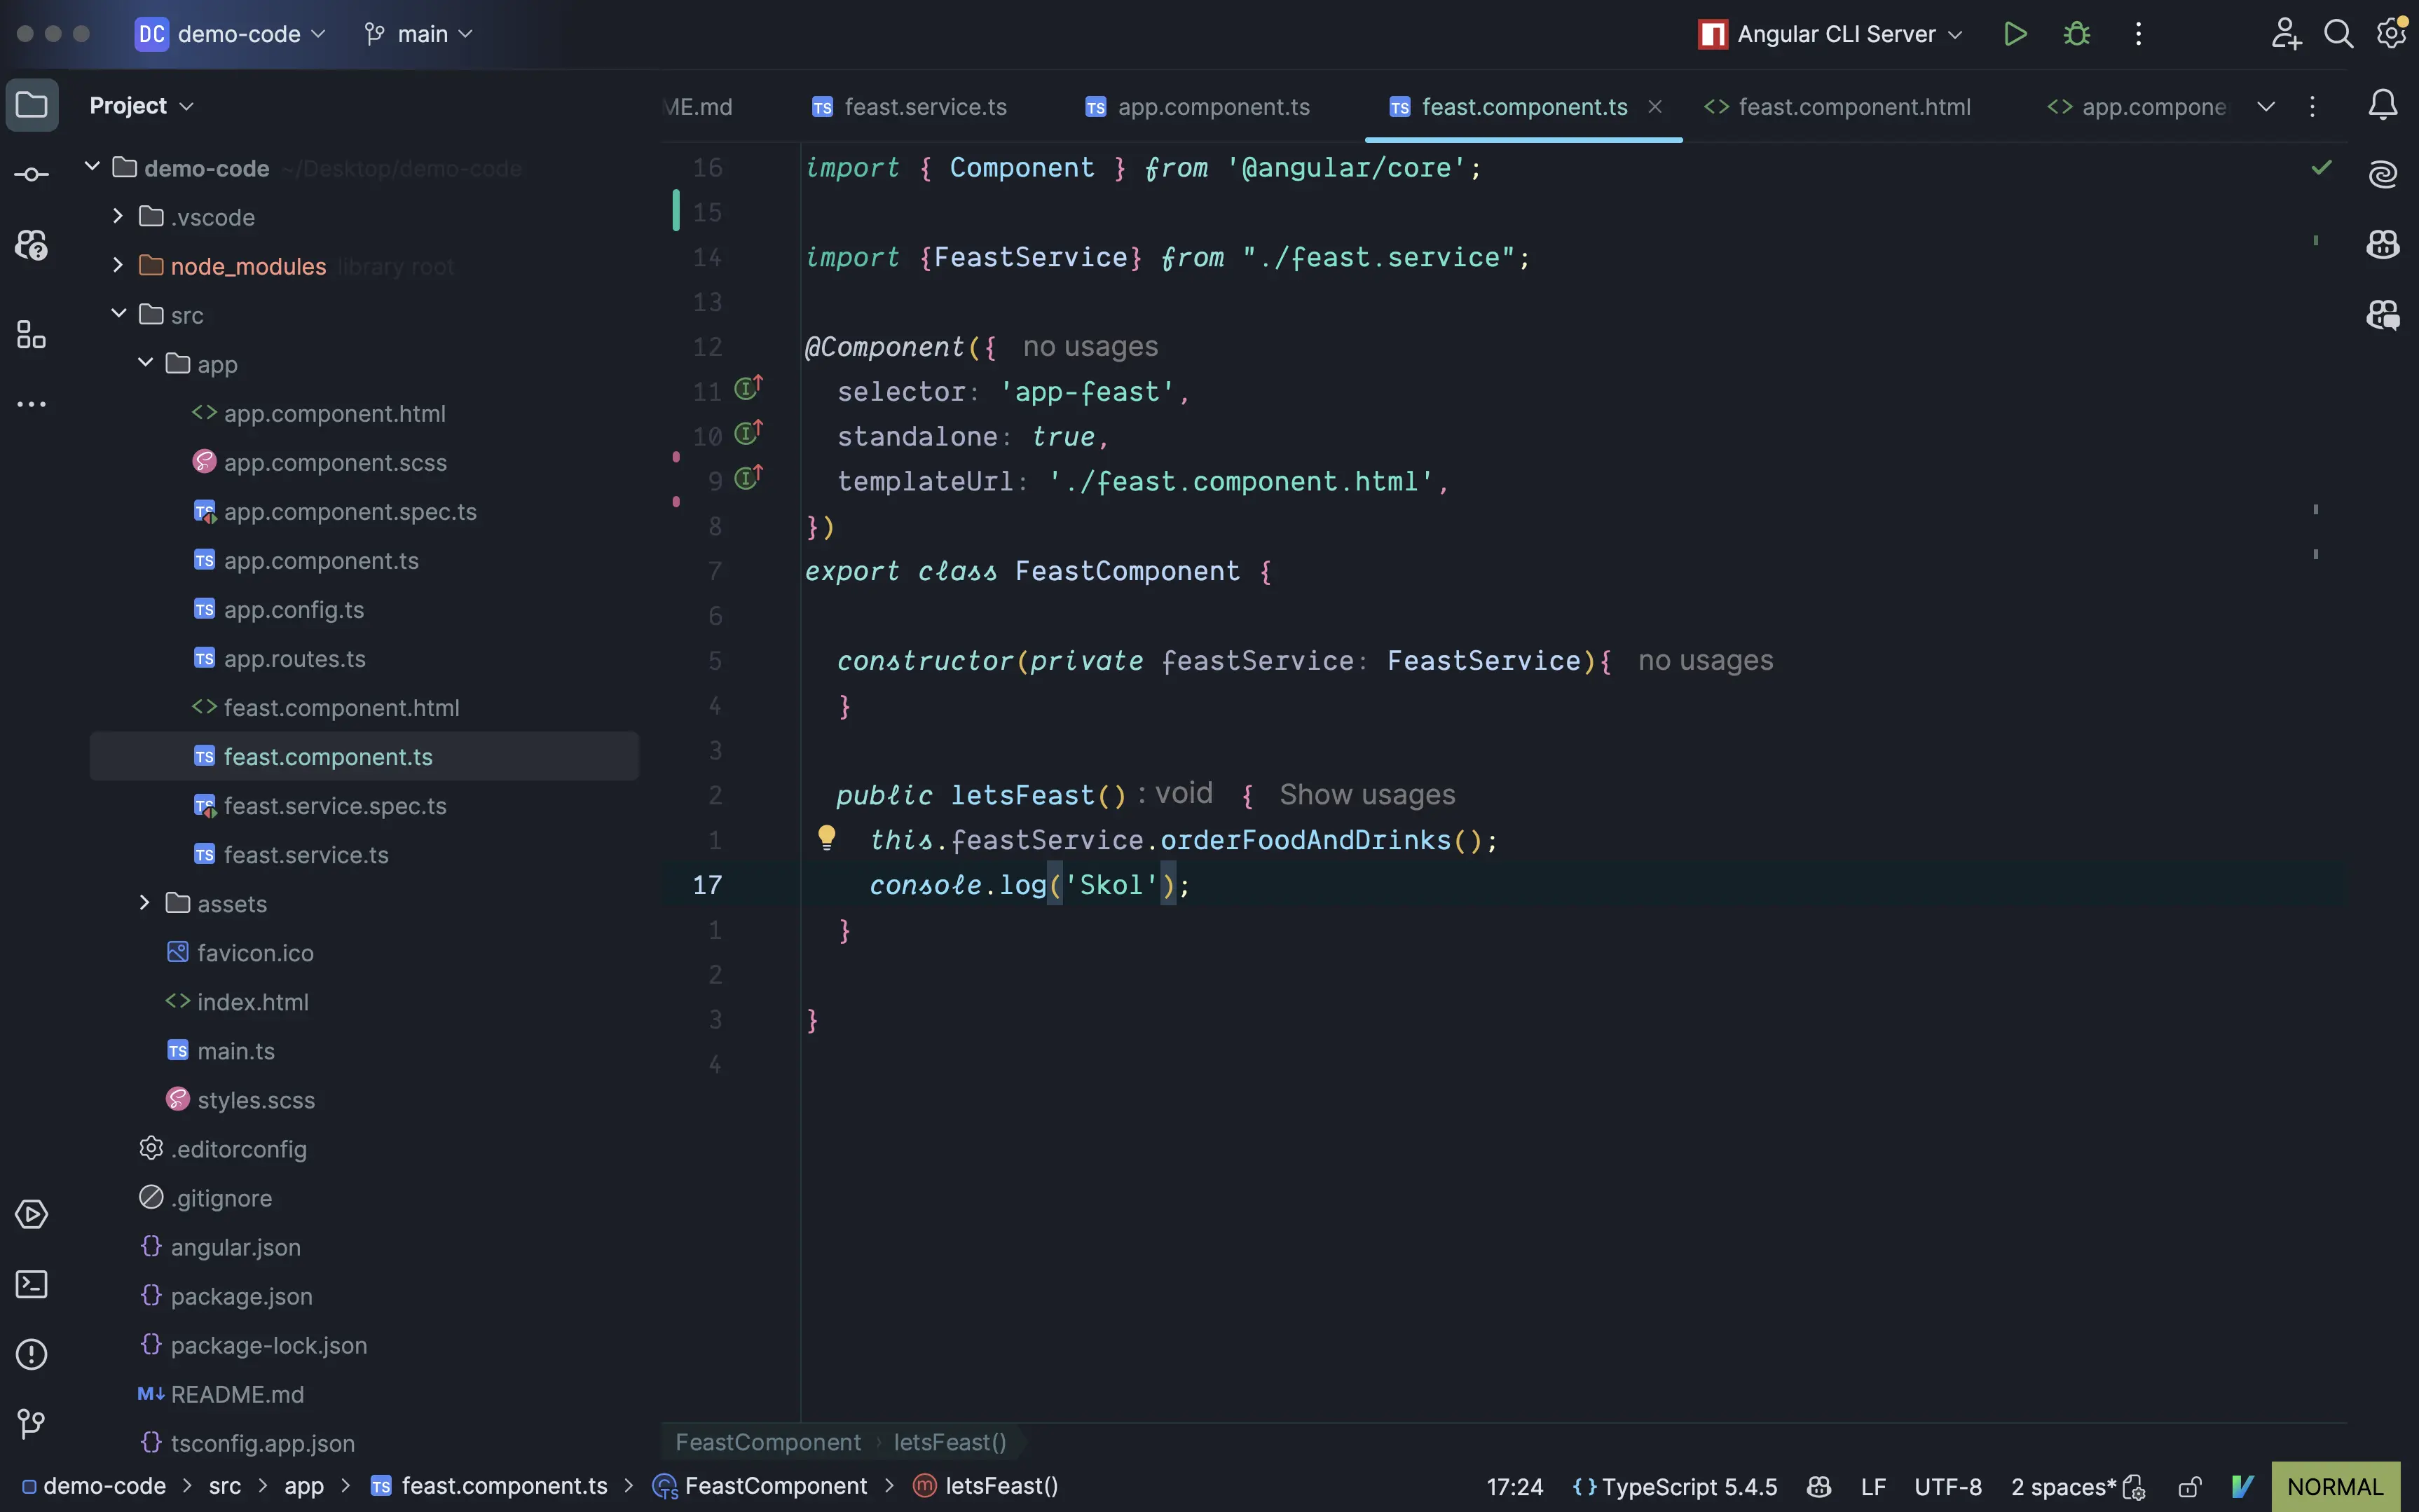2419x1512 pixels.
Task: Switch to the feast.component.html tab
Action: tap(1837, 107)
